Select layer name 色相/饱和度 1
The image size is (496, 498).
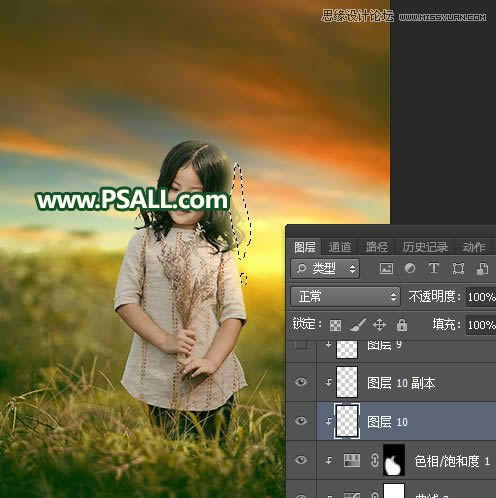(x=452, y=461)
